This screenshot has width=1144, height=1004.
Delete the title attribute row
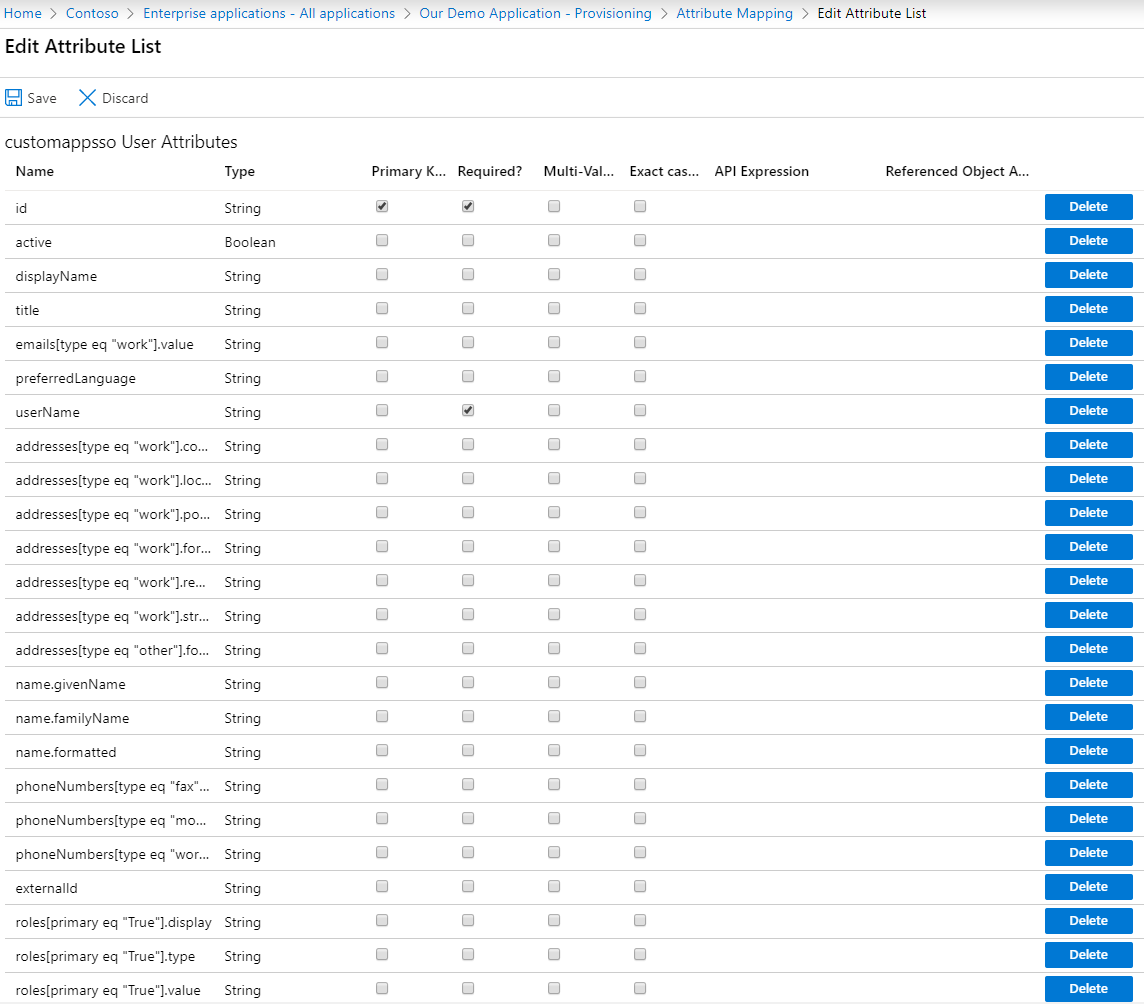coord(1088,309)
